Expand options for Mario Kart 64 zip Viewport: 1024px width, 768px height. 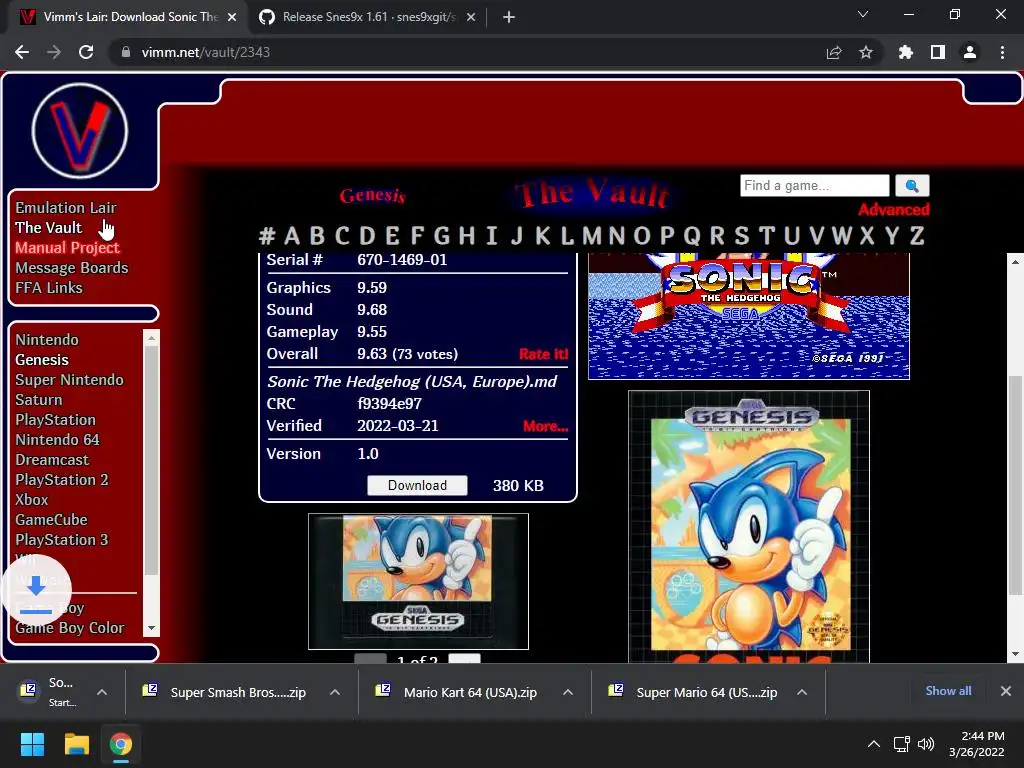(x=568, y=692)
